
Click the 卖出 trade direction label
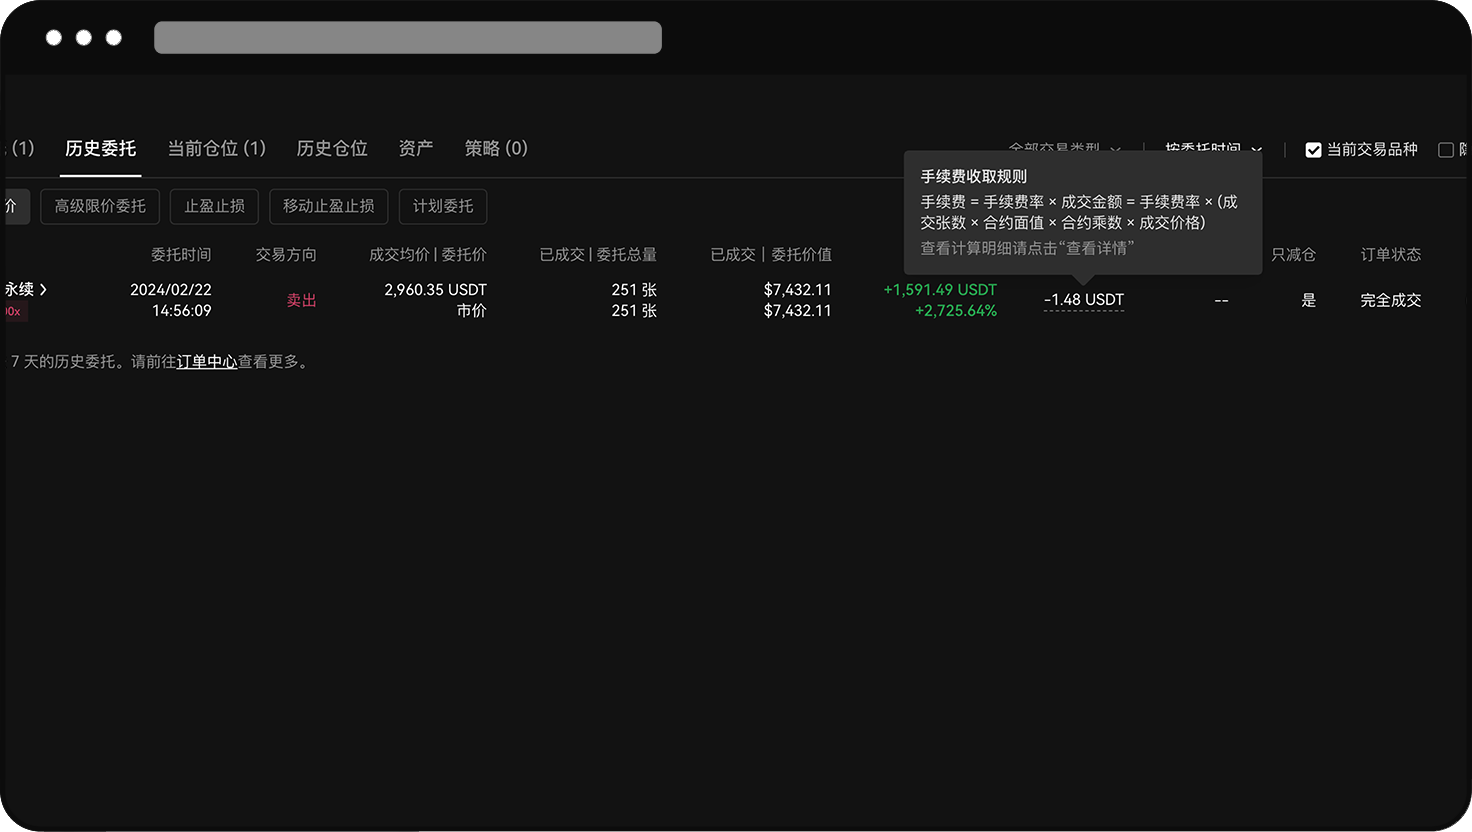pyautogui.click(x=301, y=299)
